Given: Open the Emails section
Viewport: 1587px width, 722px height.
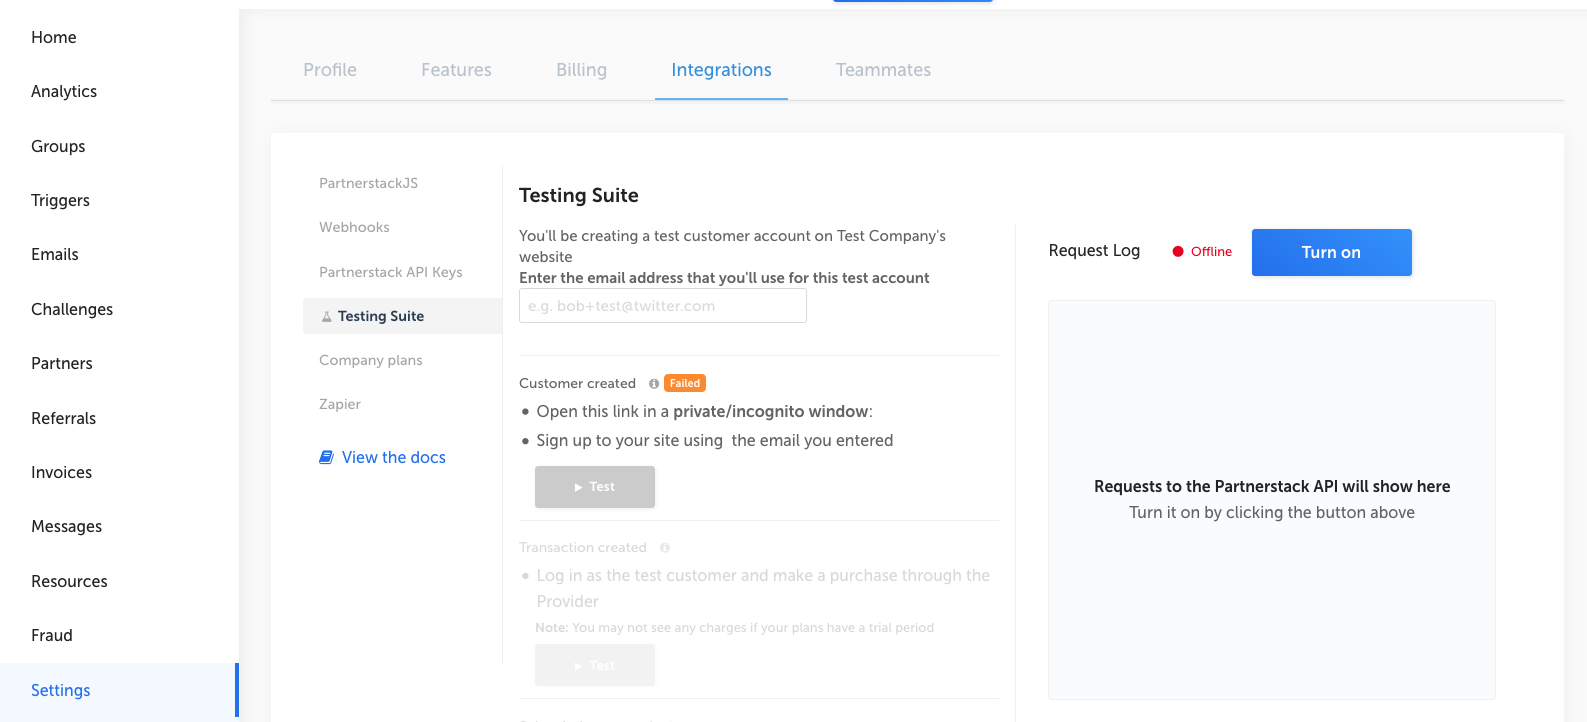Looking at the screenshot, I should tap(55, 254).
